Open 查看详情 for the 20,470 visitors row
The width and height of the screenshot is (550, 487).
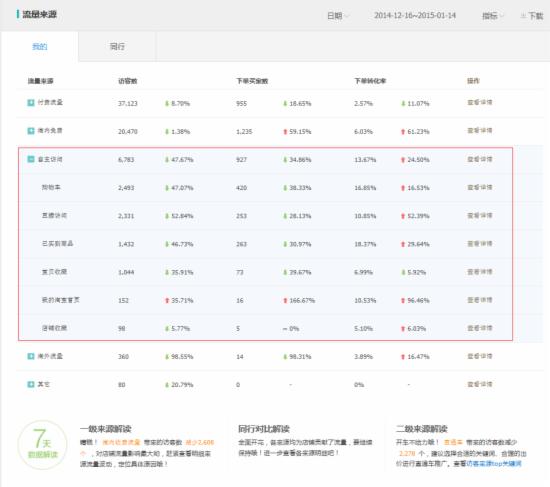[479, 131]
